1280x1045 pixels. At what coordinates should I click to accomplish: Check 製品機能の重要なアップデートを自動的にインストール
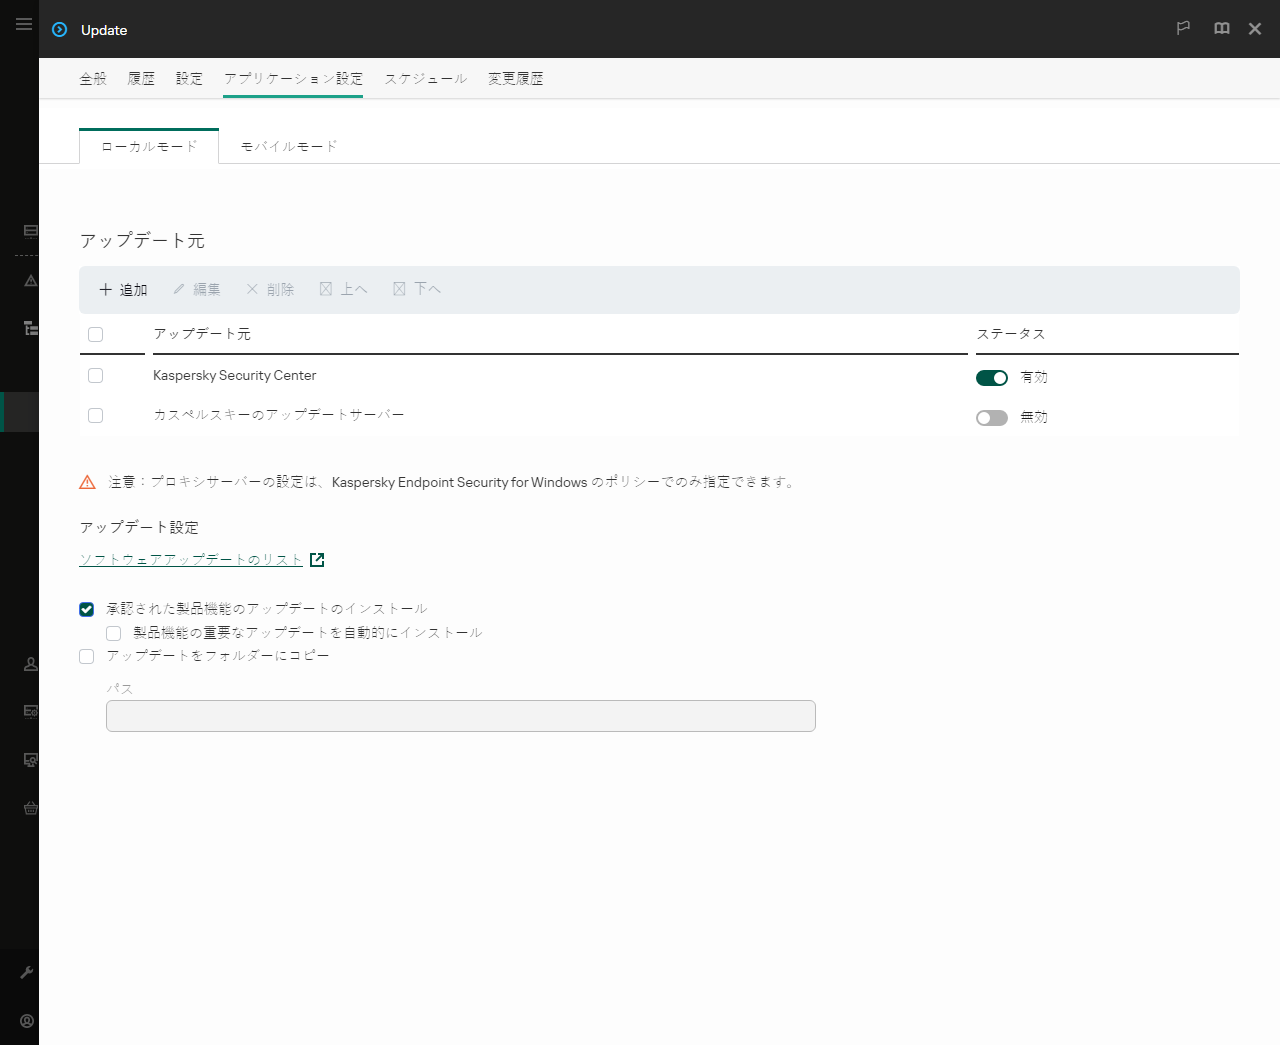pyautogui.click(x=113, y=632)
